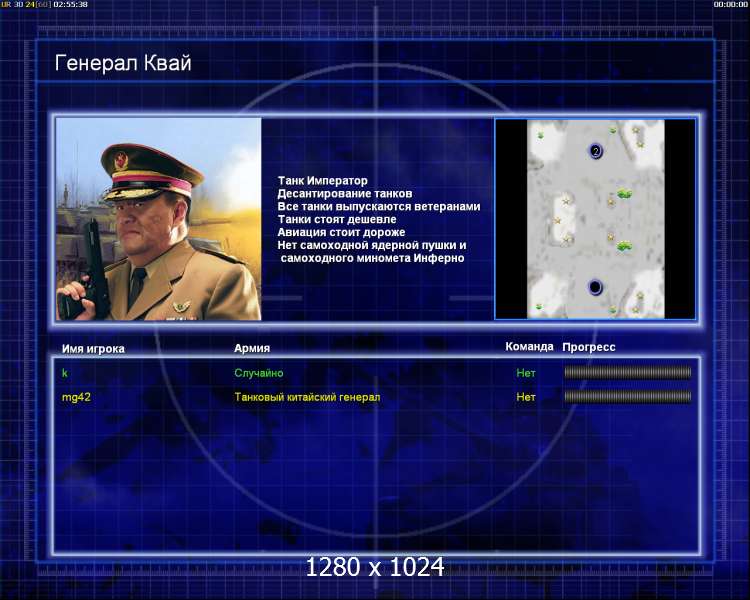Click the progress bar for player k

pos(628,373)
